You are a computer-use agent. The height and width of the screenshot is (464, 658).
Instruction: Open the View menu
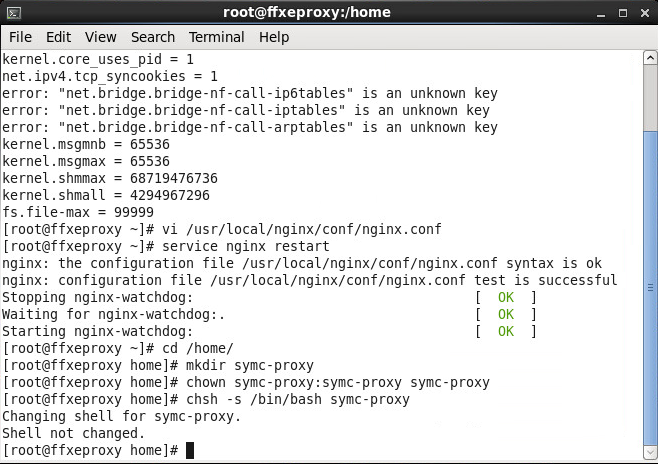100,37
